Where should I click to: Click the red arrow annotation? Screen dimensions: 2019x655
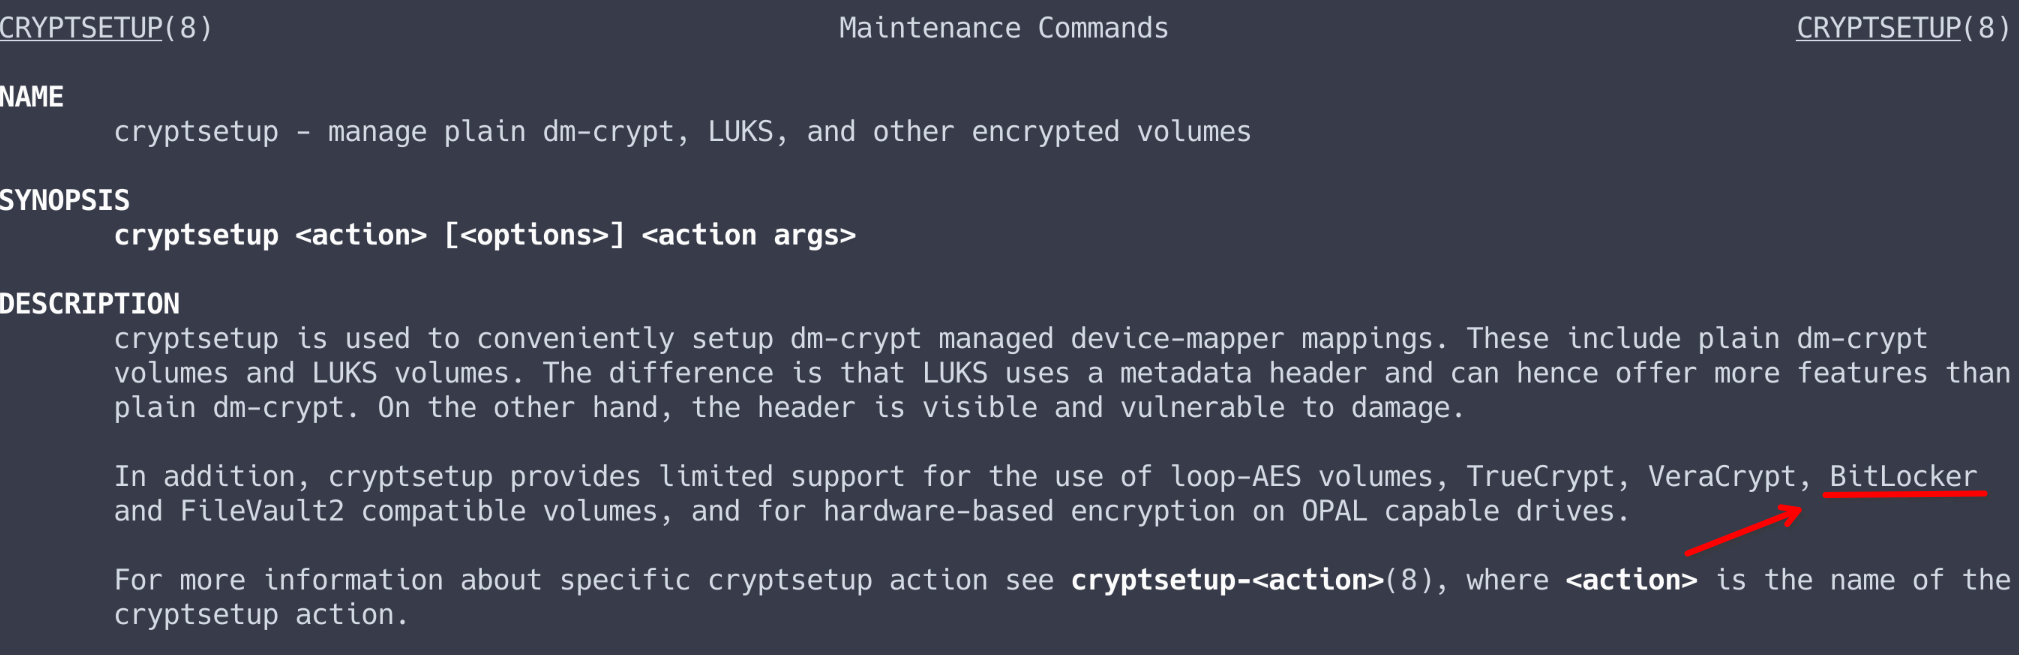1743,531
